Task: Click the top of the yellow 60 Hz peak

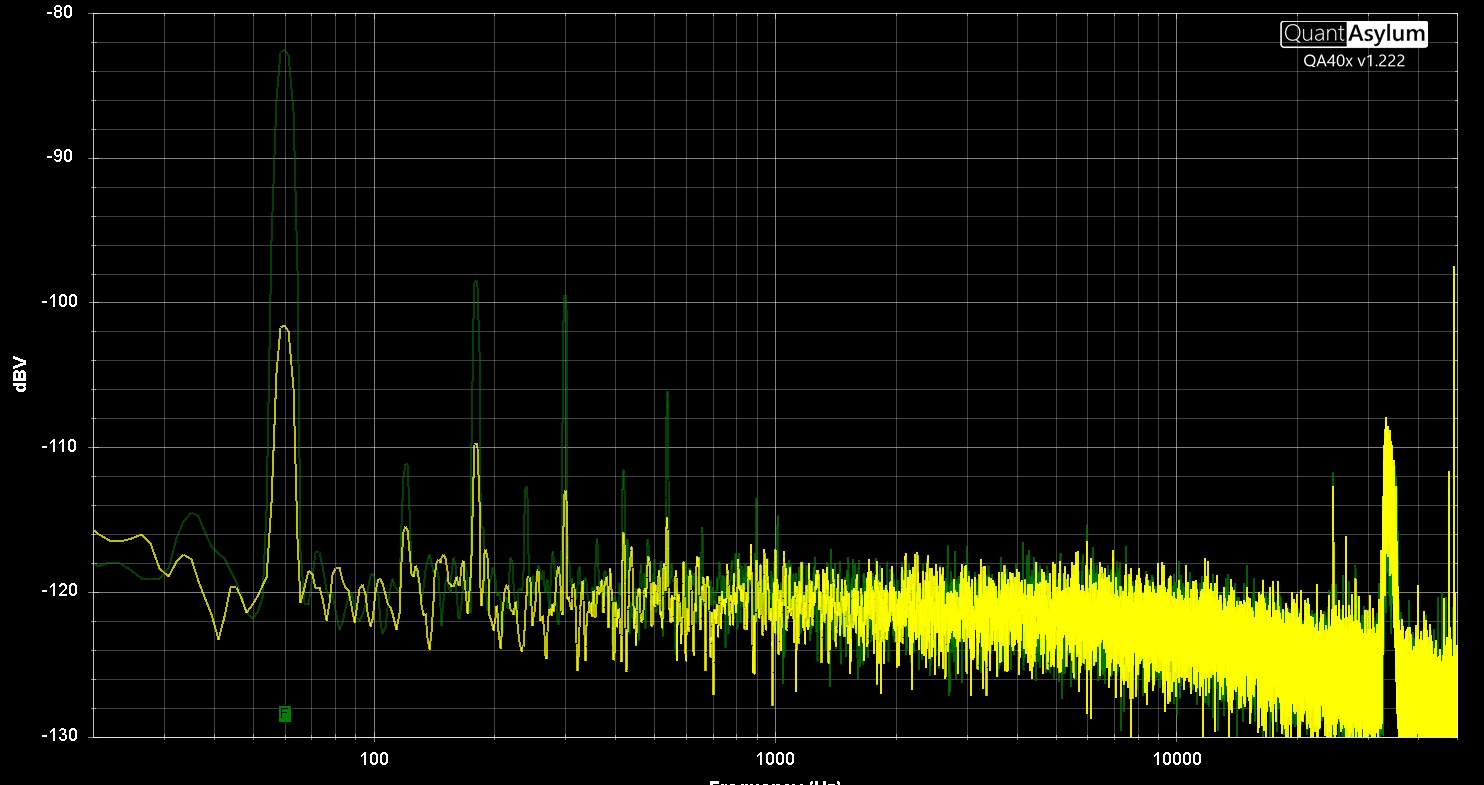Action: [x=285, y=326]
